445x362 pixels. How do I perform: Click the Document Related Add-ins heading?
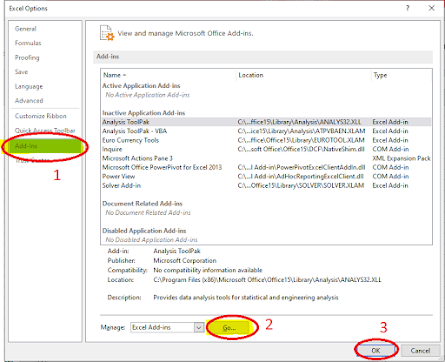[142, 204]
